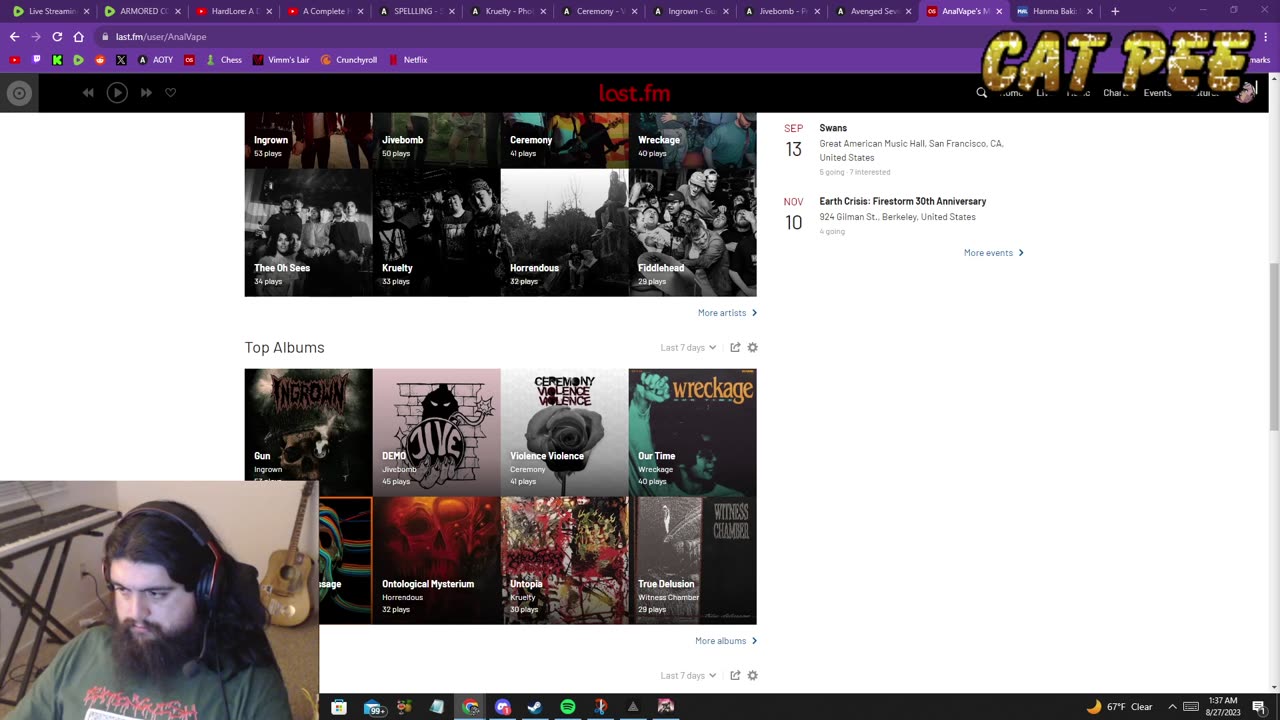Open 'Our Time' album by Wreckage
Image resolution: width=1280 pixels, height=720 pixels.
tap(692, 432)
